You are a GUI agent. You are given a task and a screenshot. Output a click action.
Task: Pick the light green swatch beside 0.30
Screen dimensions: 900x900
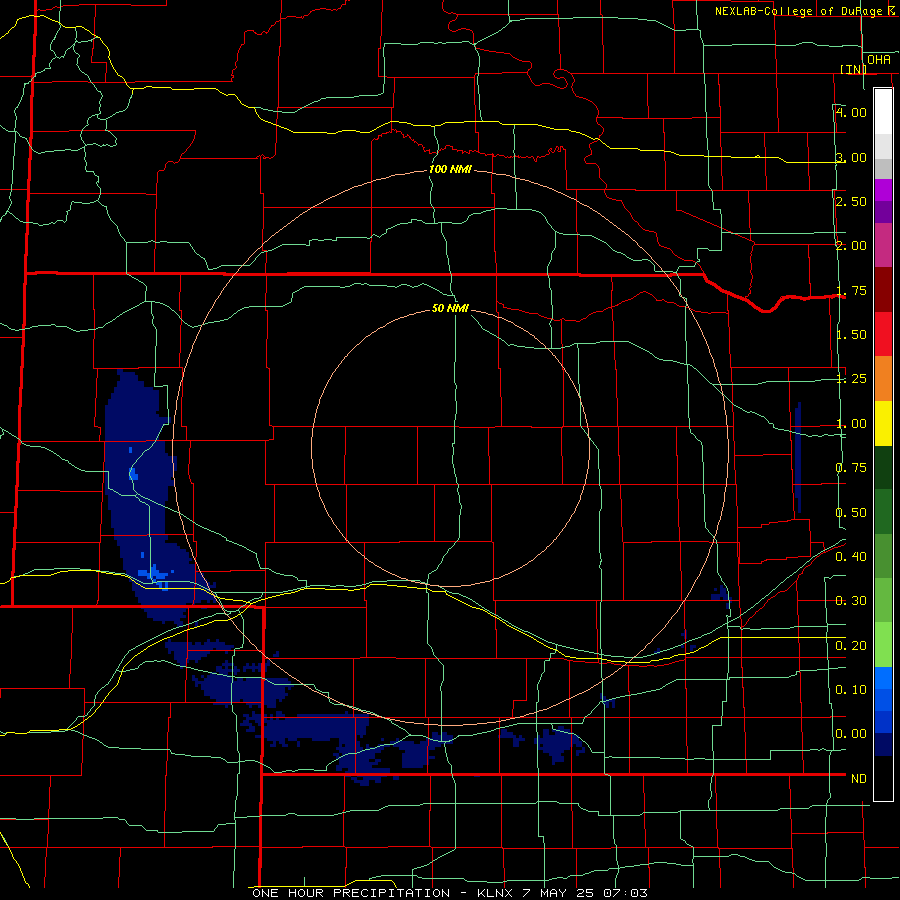click(883, 600)
